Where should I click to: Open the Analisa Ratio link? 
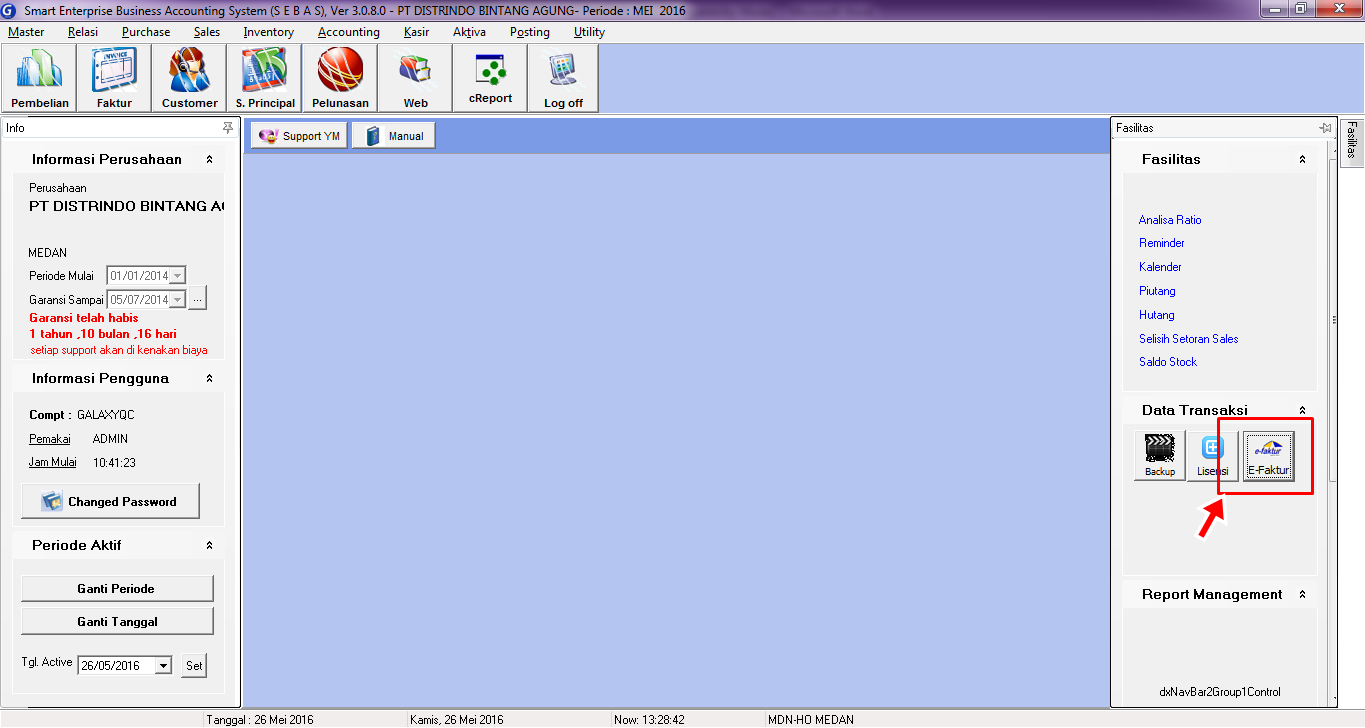pos(1170,220)
